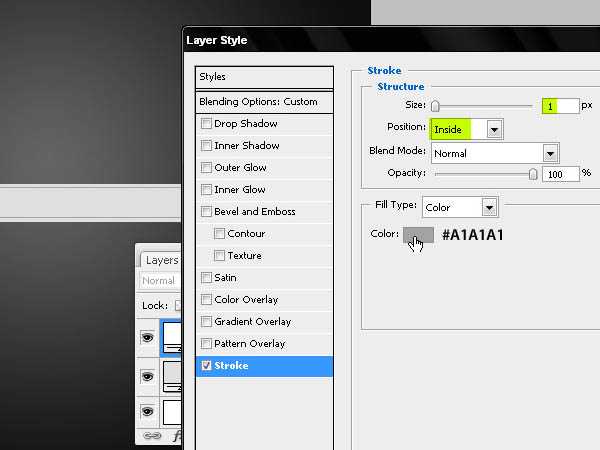The height and width of the screenshot is (450, 600).
Task: Open the stroke Blend Mode dropdown
Action: (550, 153)
